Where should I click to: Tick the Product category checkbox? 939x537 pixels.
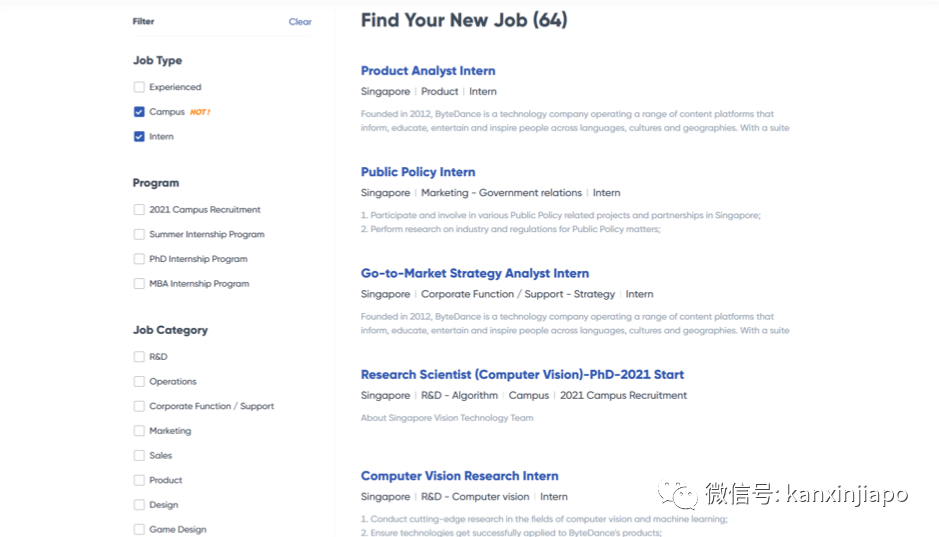click(139, 480)
